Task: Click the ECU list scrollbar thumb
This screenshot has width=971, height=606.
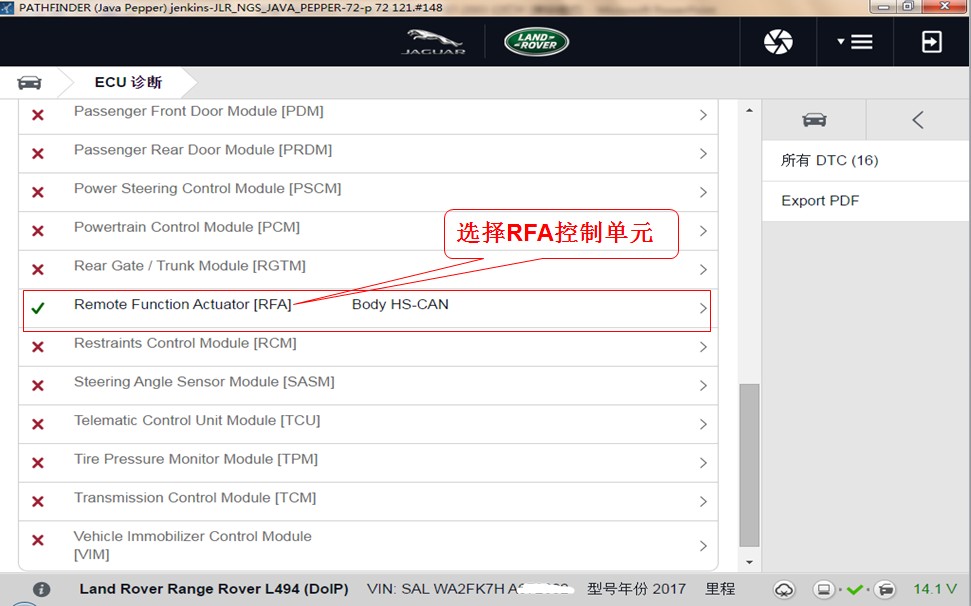Action: tap(749, 465)
